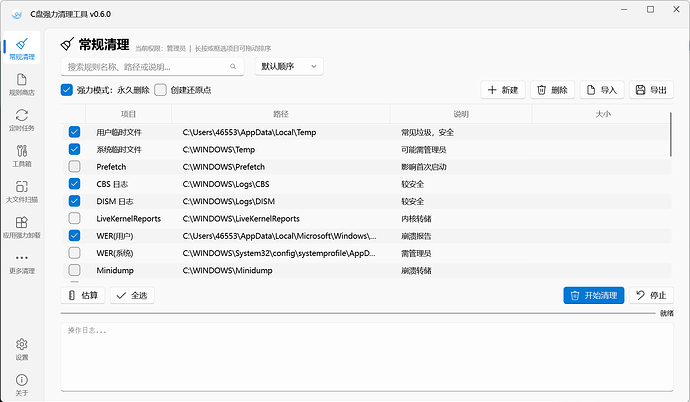Check the Minidump row checkbox
This screenshot has height=402, width=690.
(74, 270)
